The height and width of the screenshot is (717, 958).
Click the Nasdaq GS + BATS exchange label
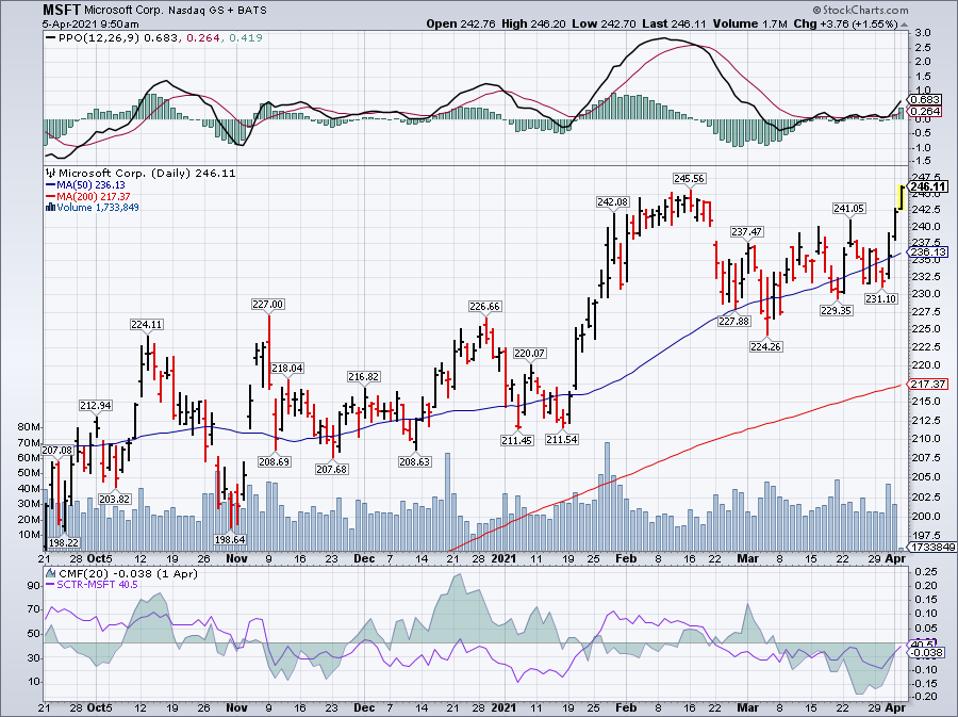click(218, 11)
